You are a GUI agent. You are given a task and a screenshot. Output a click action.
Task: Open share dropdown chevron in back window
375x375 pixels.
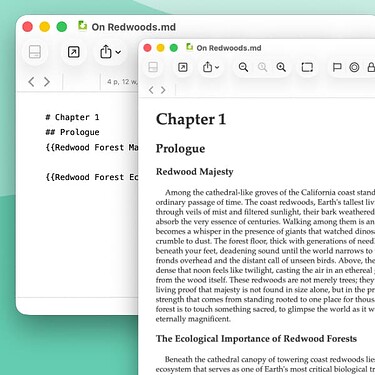(118, 52)
